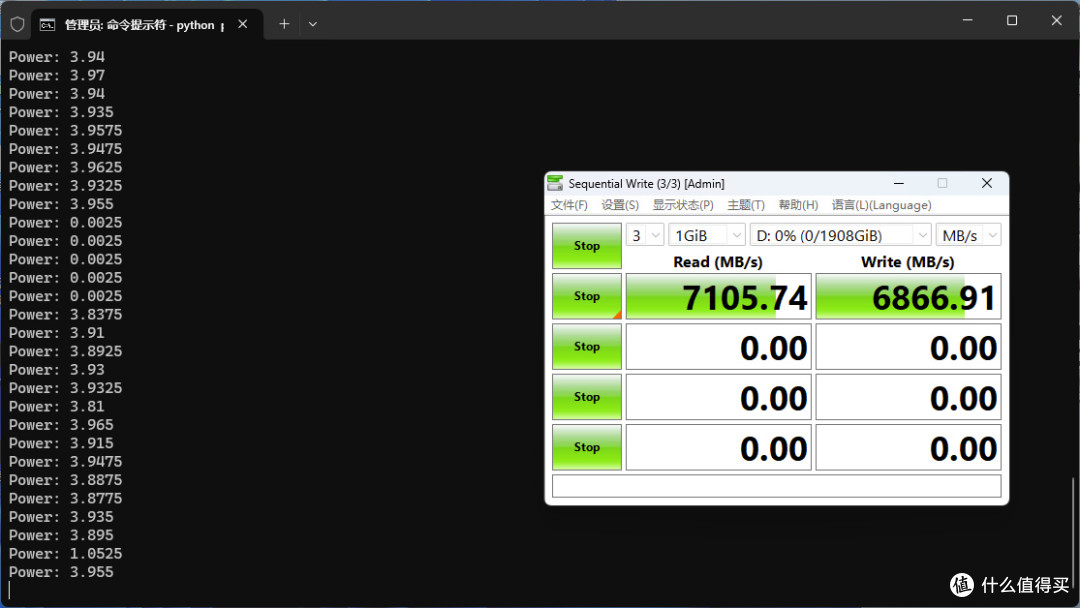The height and width of the screenshot is (608, 1080).
Task: Open the drive dropdown showing D: 0% (0/1908GiB)
Action: coord(841,235)
